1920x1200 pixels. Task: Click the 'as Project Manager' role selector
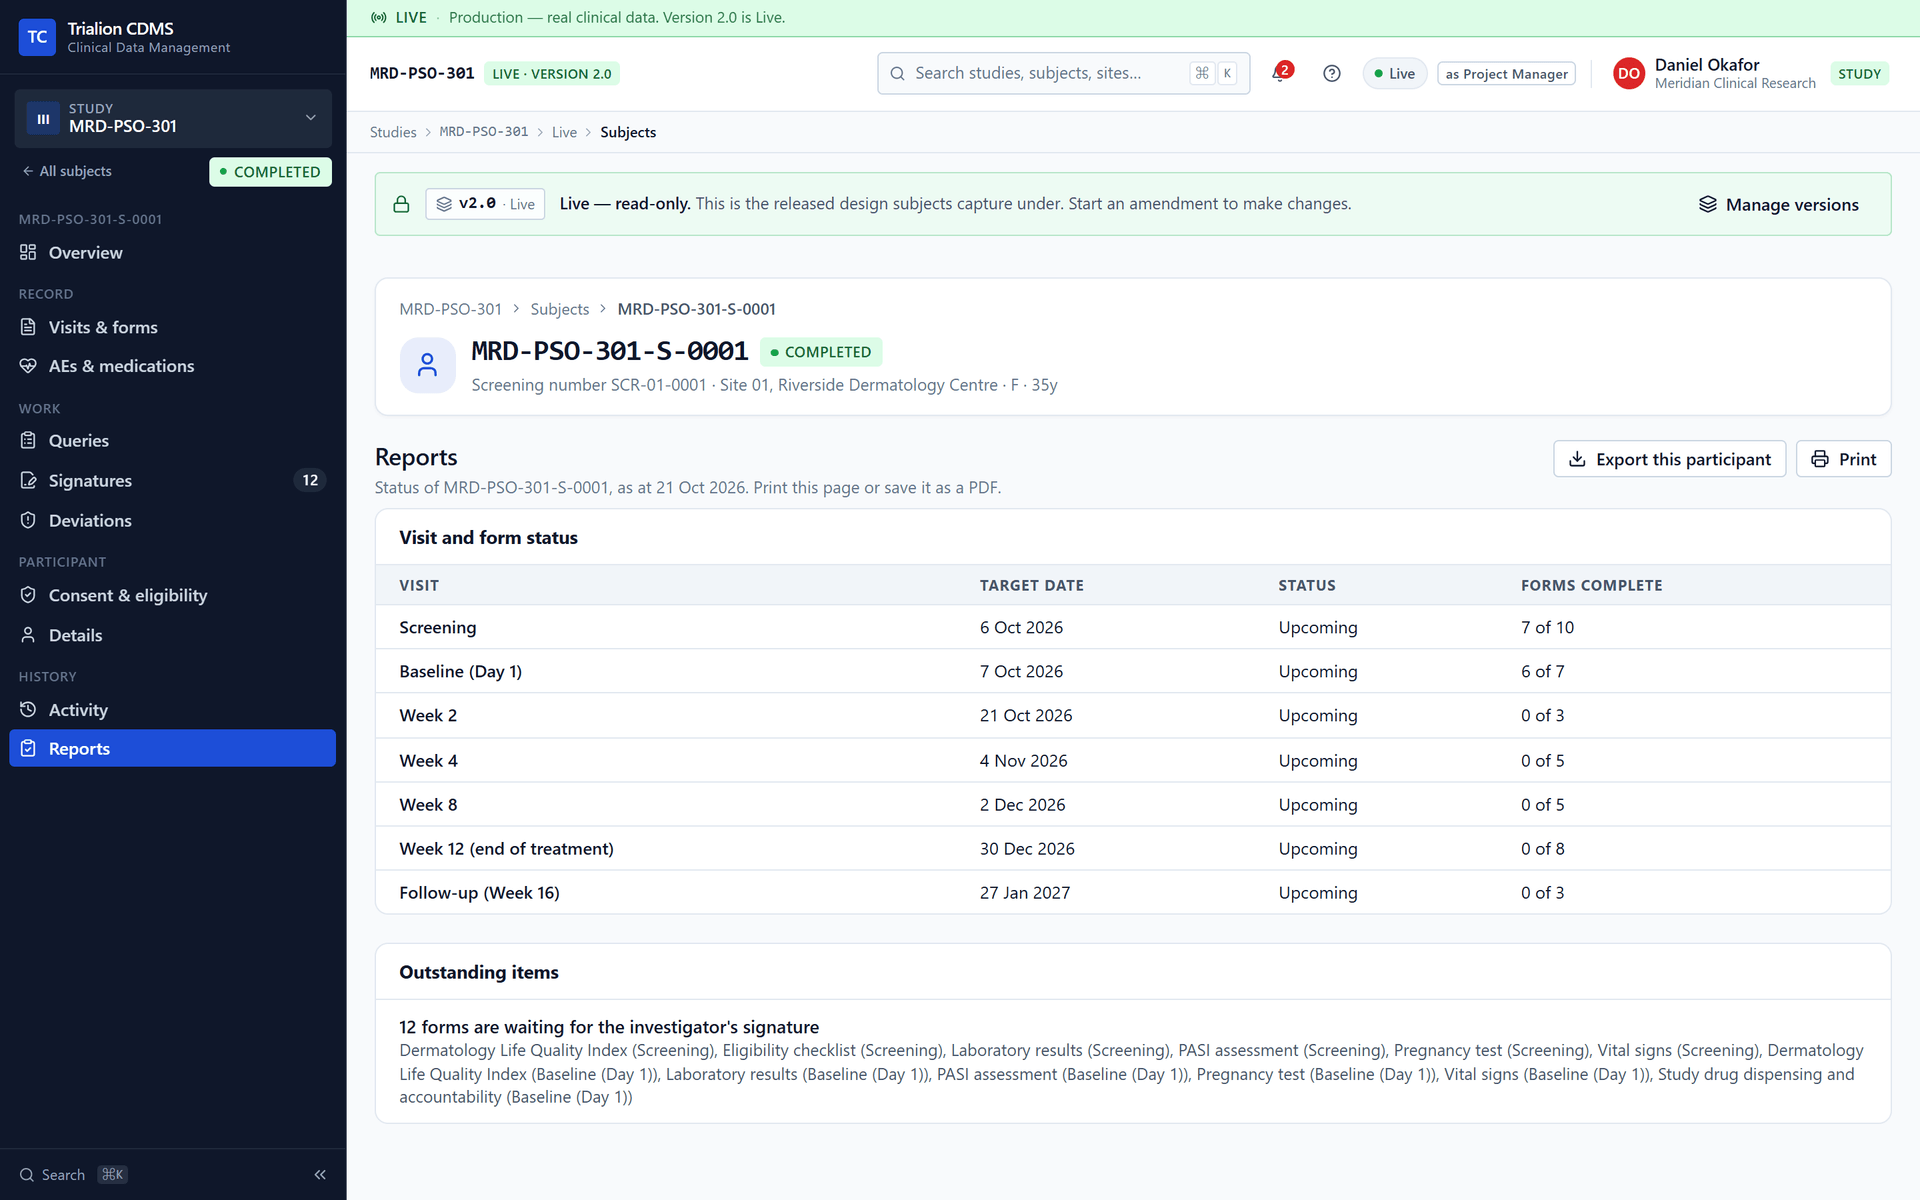(x=1506, y=73)
